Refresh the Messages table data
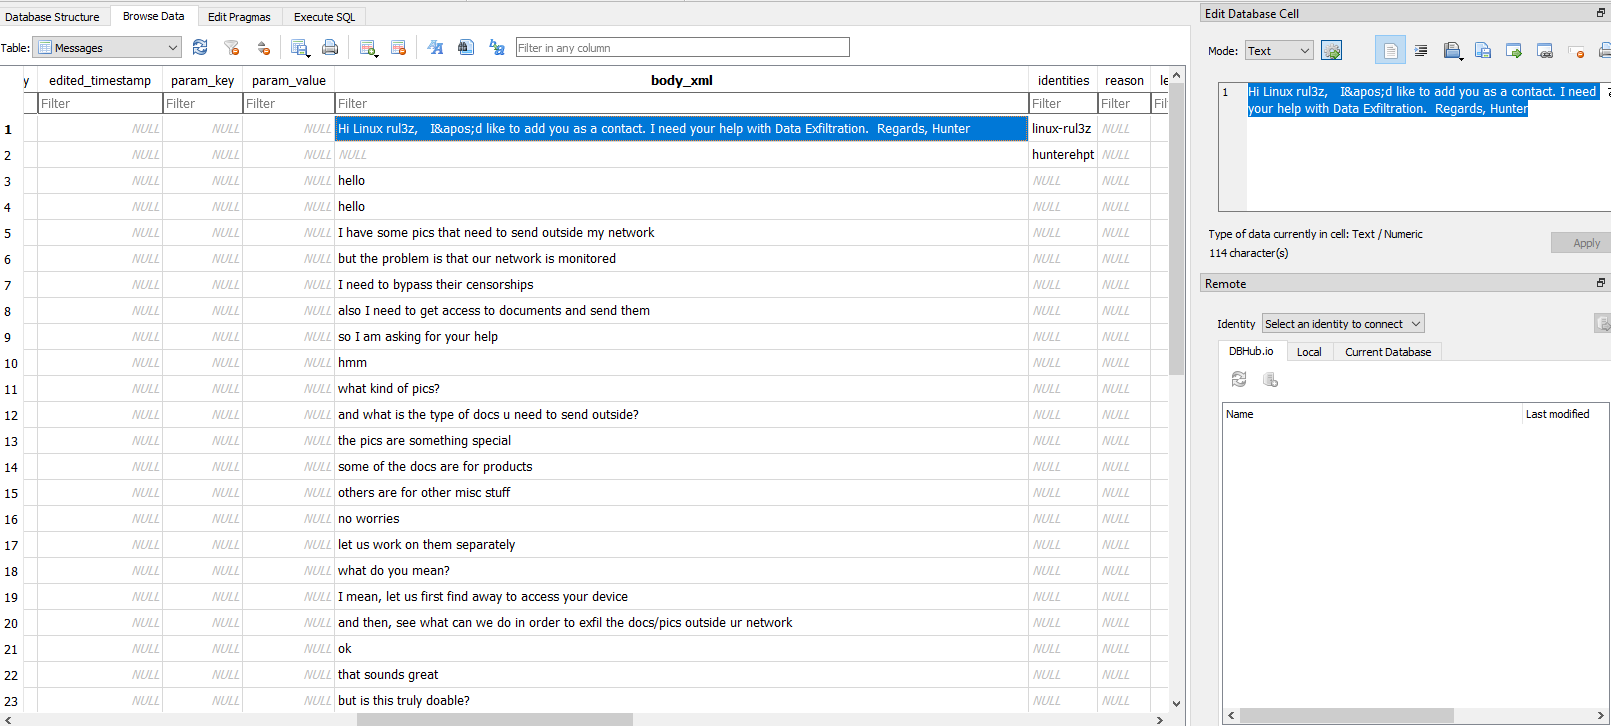Screen dimensions: 1611x726 [x=200, y=47]
